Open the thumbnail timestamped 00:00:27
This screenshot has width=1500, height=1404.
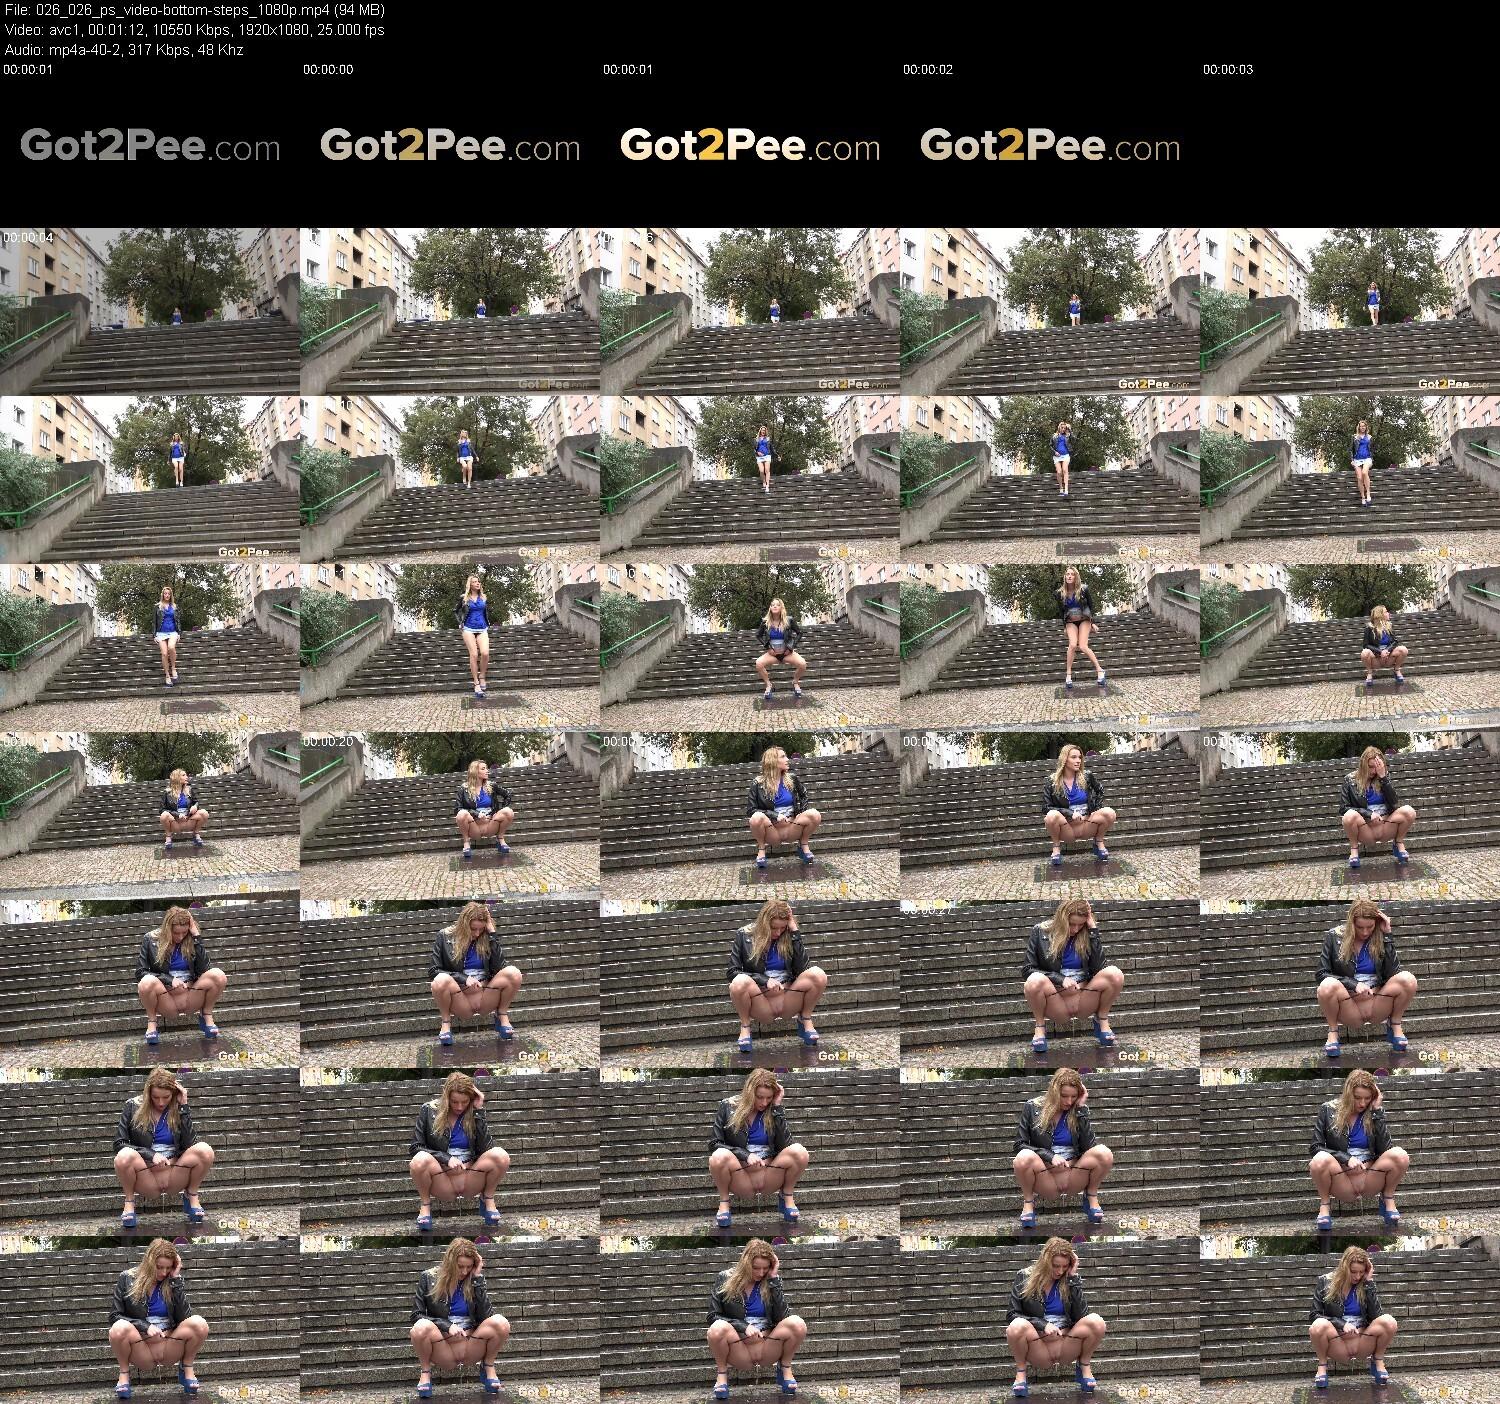(x=1050, y=983)
